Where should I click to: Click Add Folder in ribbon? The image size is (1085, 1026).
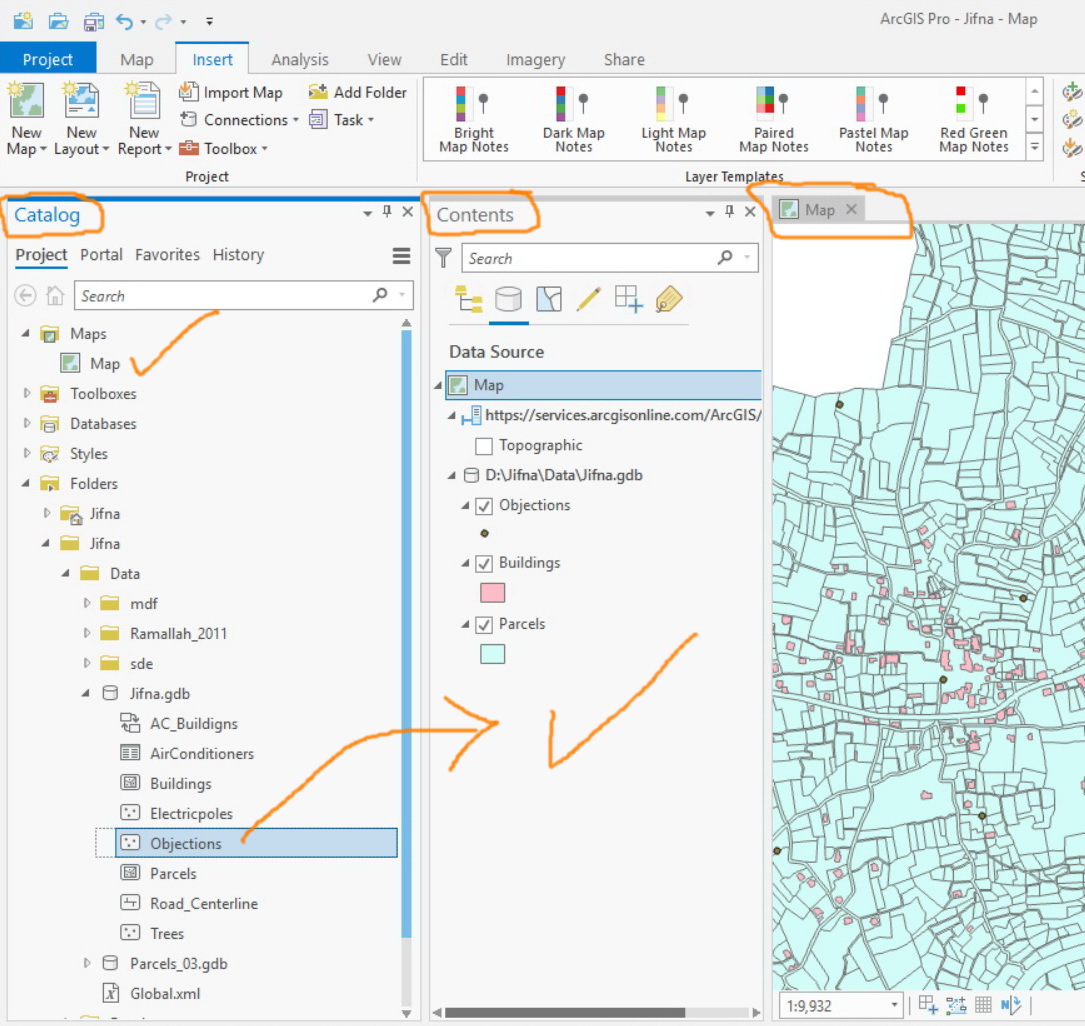tap(357, 92)
